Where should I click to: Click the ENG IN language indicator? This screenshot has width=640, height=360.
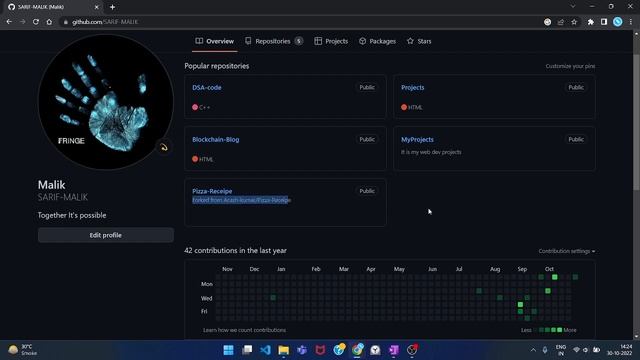[561, 350]
